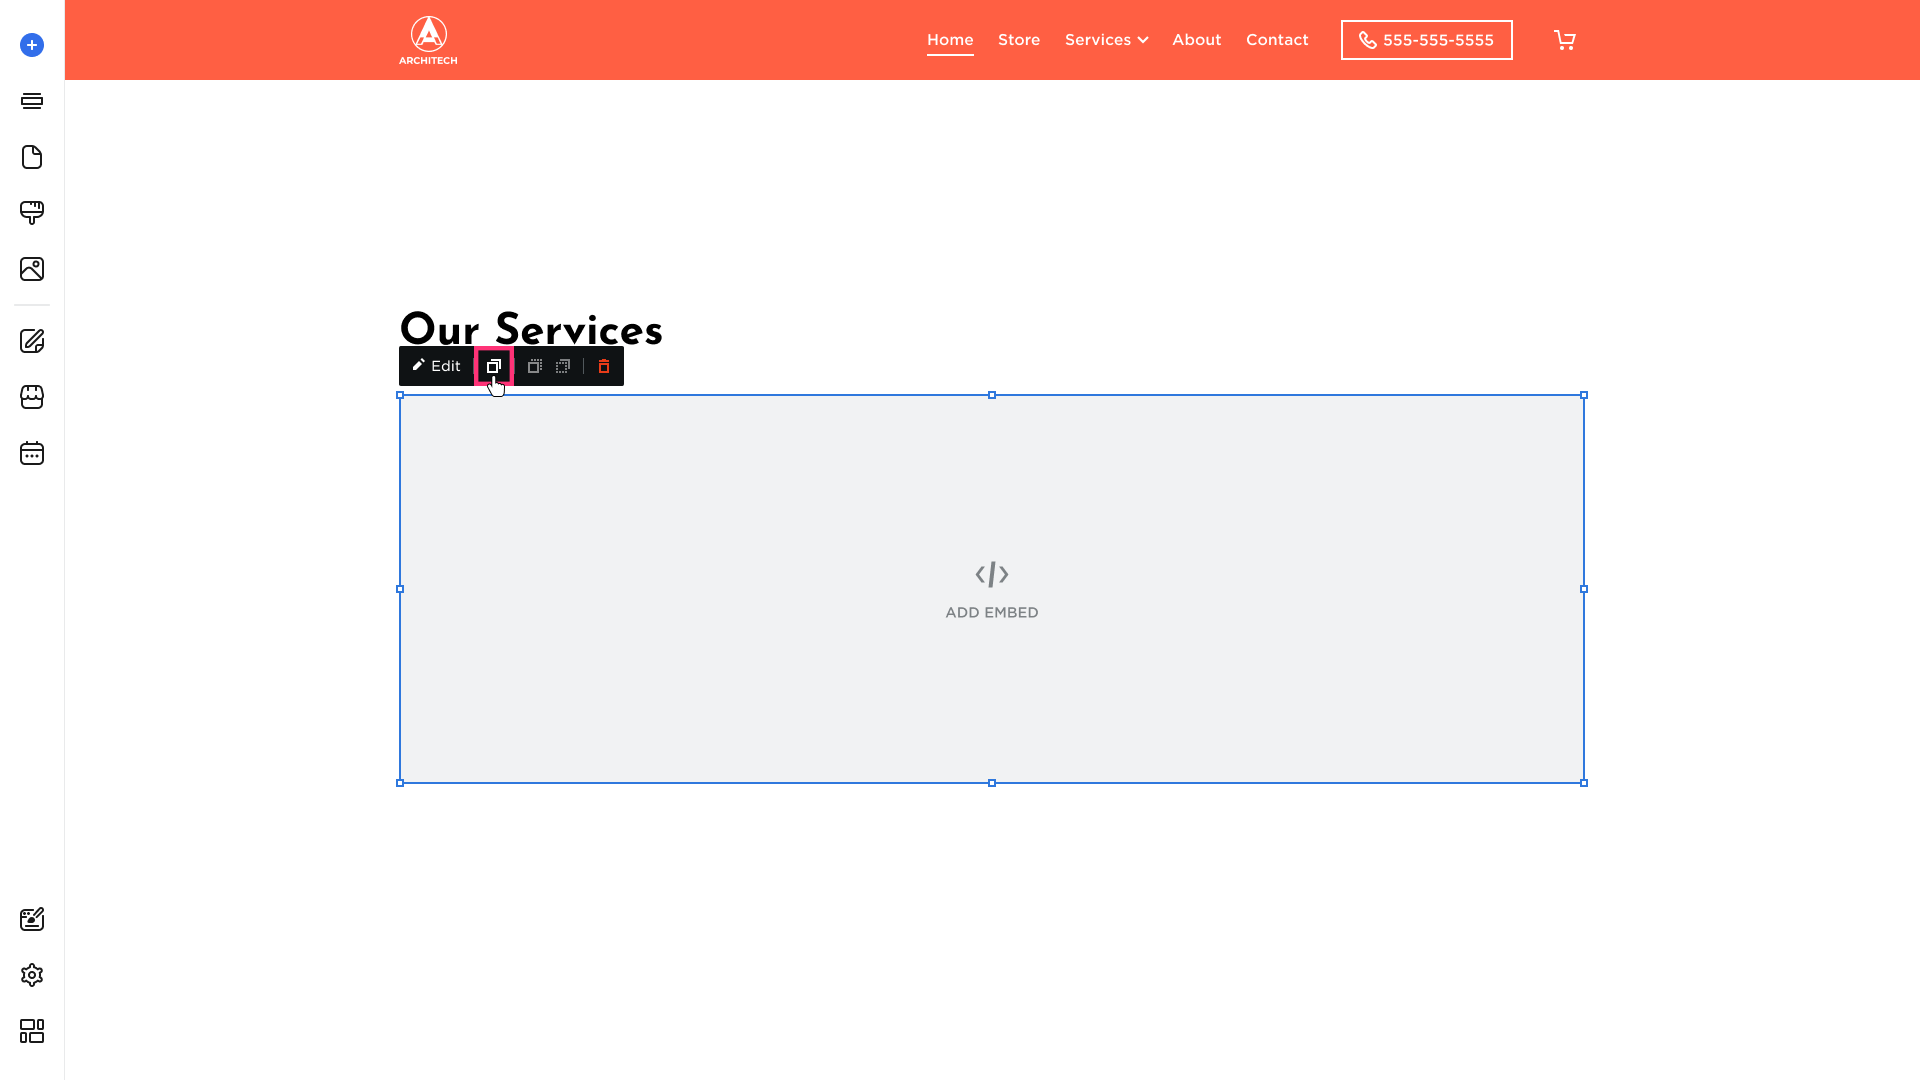This screenshot has width=1920, height=1080.
Task: Delete the embed with red trash icon
Action: tap(604, 366)
